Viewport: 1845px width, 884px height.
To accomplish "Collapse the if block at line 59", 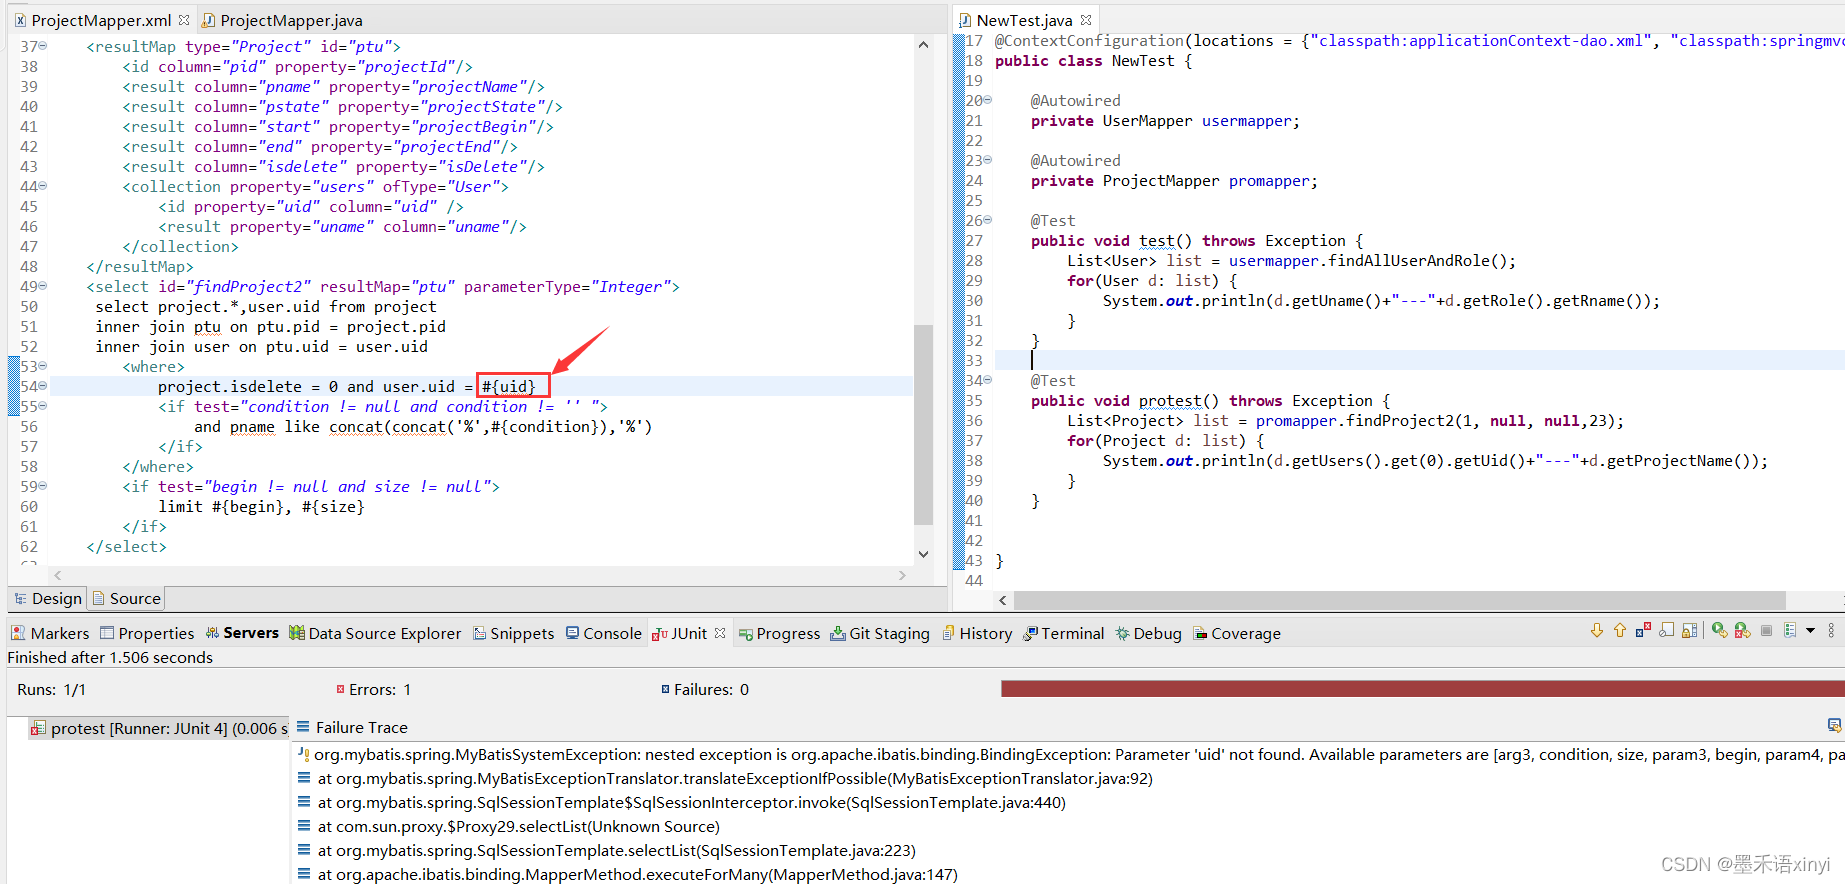I will [x=42, y=486].
